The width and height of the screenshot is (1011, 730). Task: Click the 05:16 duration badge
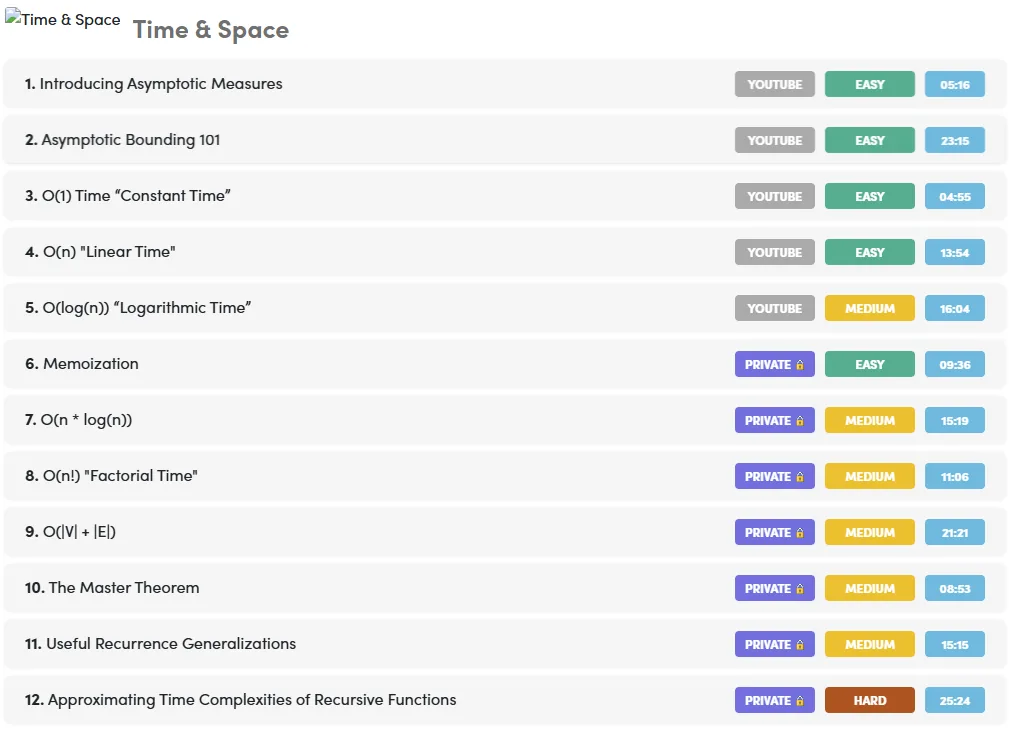(x=954, y=84)
